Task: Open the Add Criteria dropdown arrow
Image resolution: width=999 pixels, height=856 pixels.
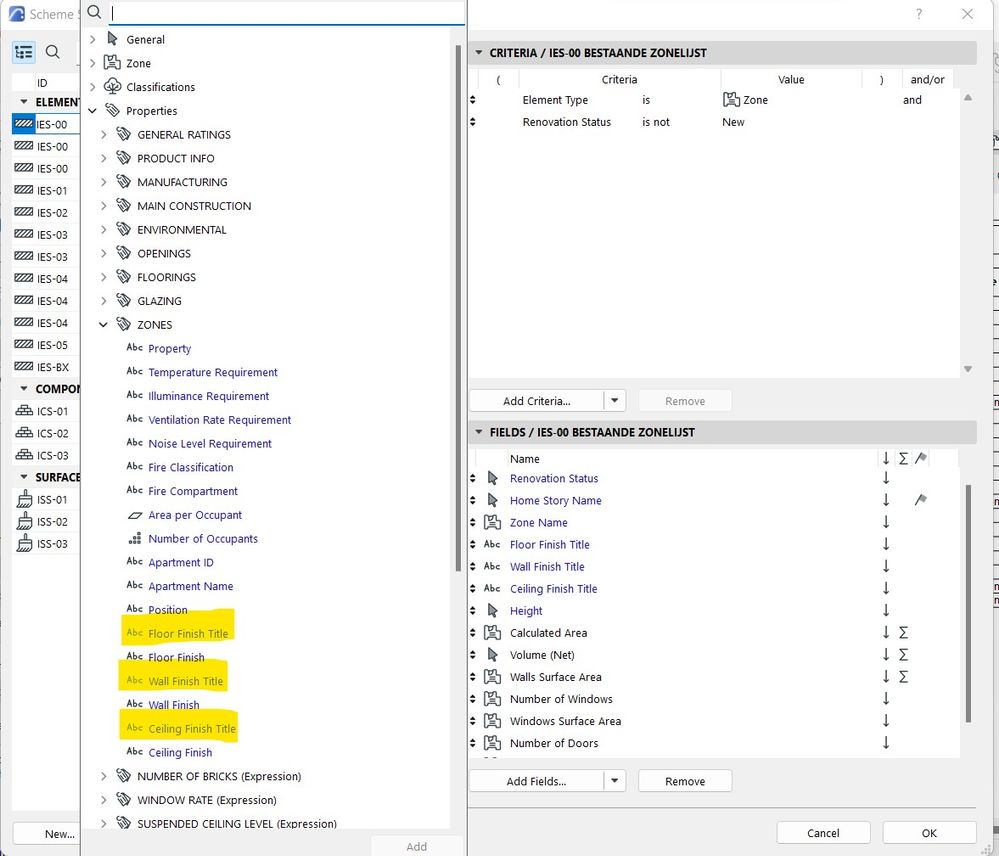Action: pyautogui.click(x=615, y=401)
